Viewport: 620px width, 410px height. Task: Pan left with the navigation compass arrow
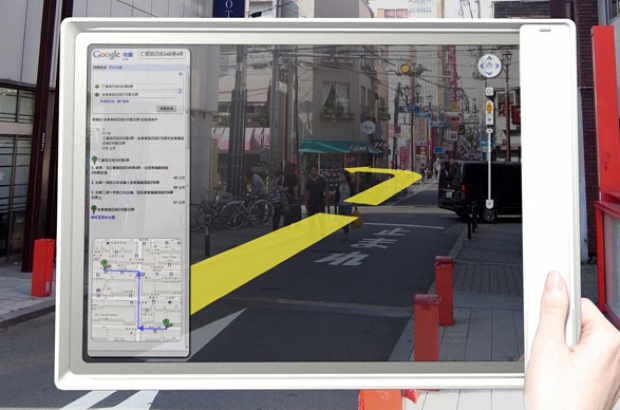coord(480,66)
